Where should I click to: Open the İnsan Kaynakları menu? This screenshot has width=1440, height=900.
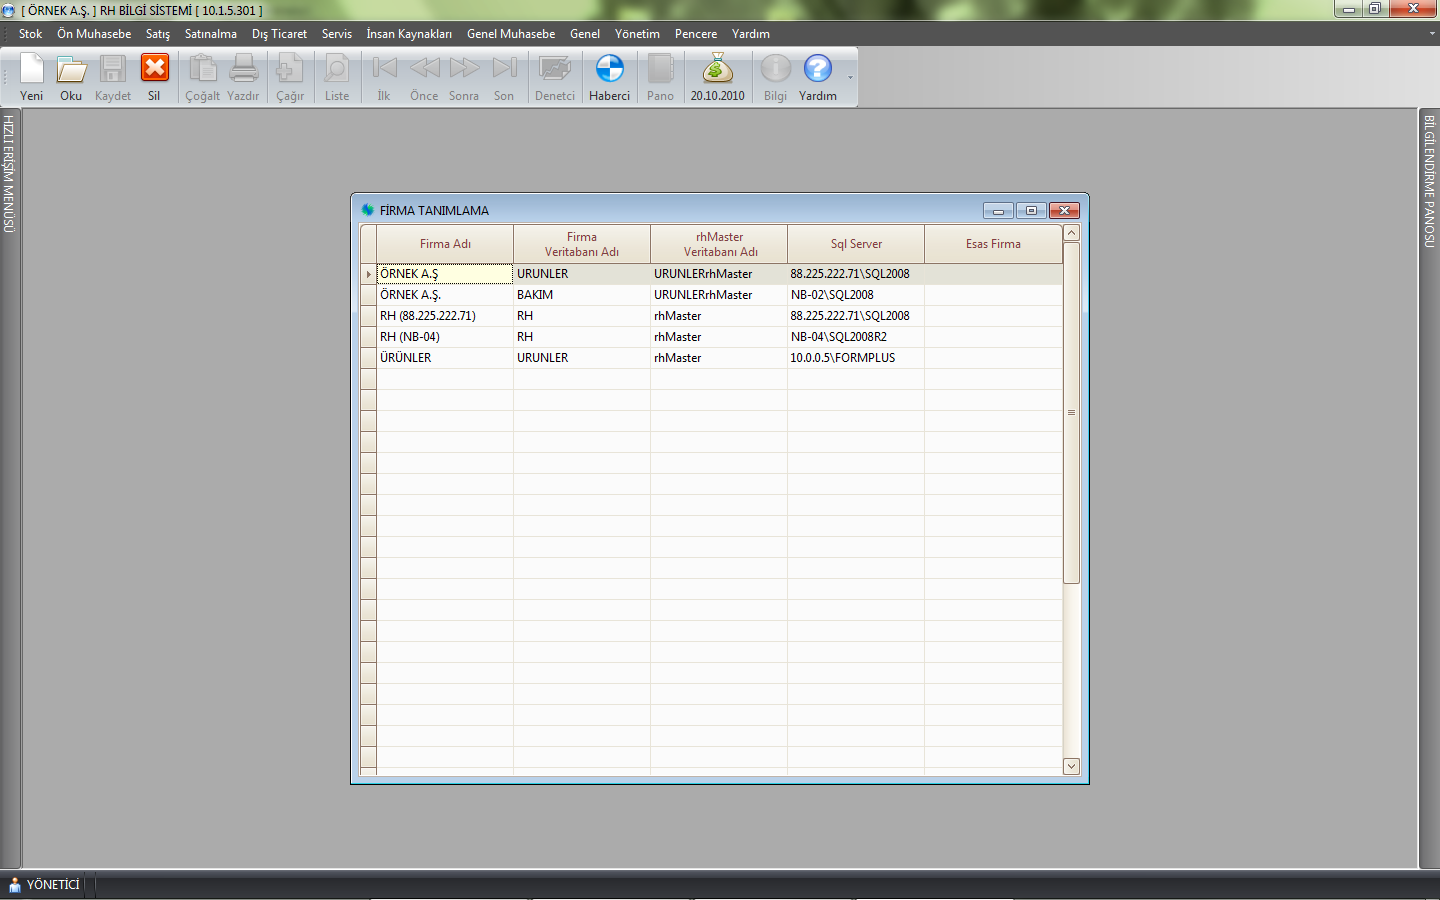click(x=408, y=34)
